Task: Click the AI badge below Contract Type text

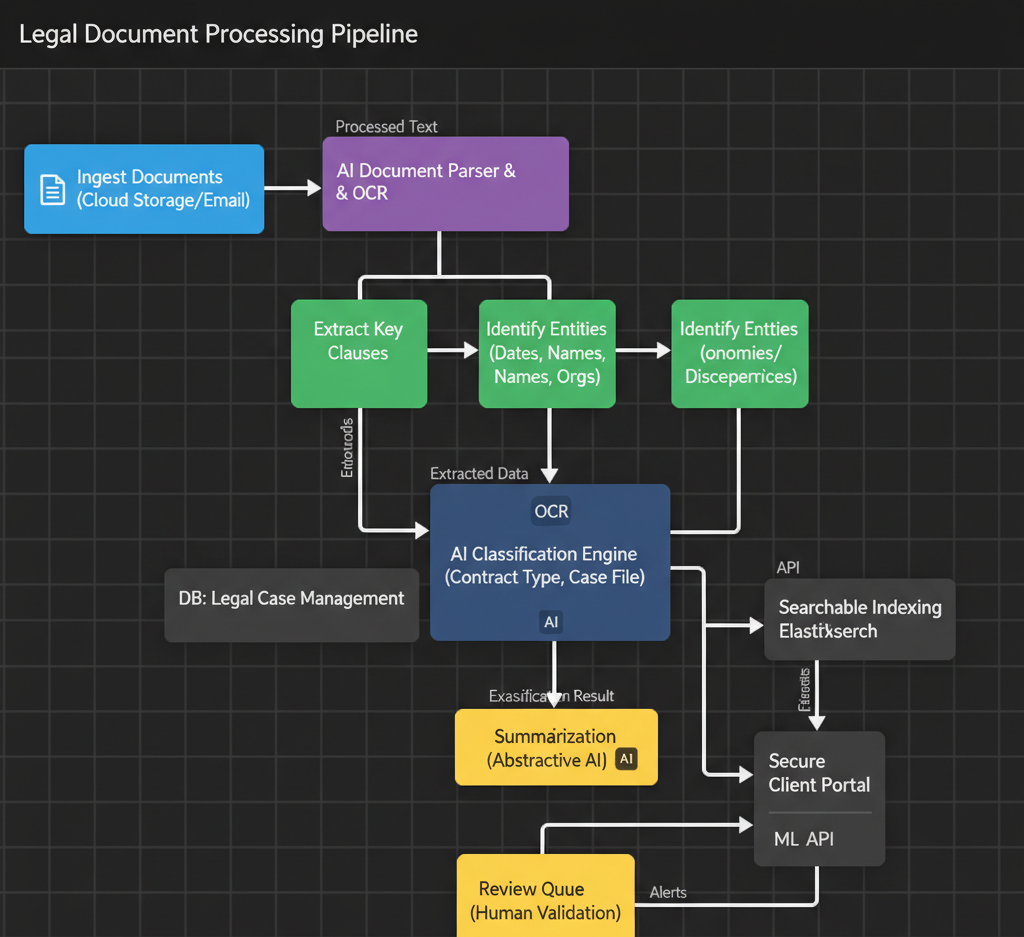Action: tap(551, 622)
